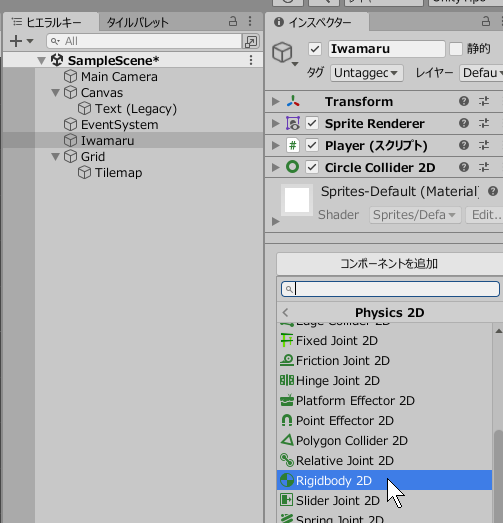Click the white Sprites-Default material preview swatch

click(x=297, y=200)
